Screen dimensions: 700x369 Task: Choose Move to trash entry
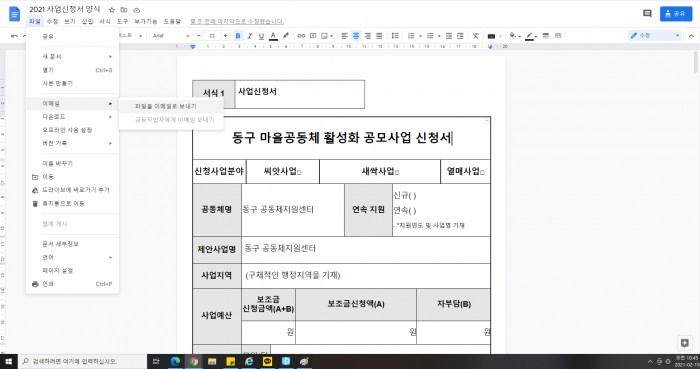tap(72, 203)
